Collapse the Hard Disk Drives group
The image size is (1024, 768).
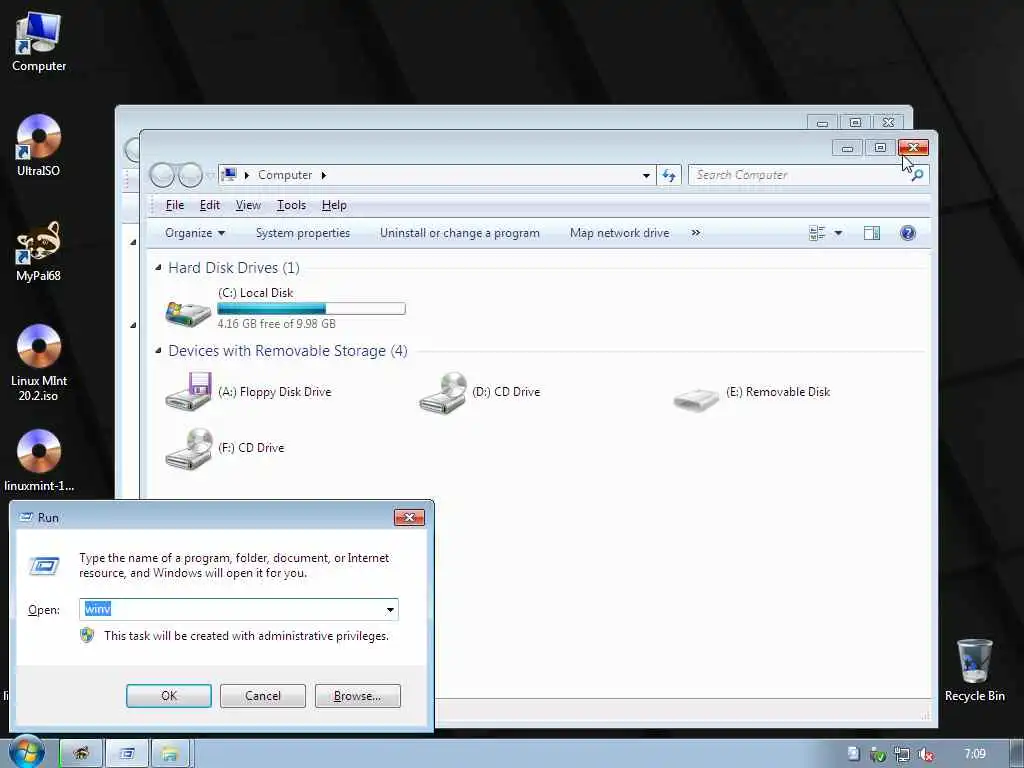(158, 267)
